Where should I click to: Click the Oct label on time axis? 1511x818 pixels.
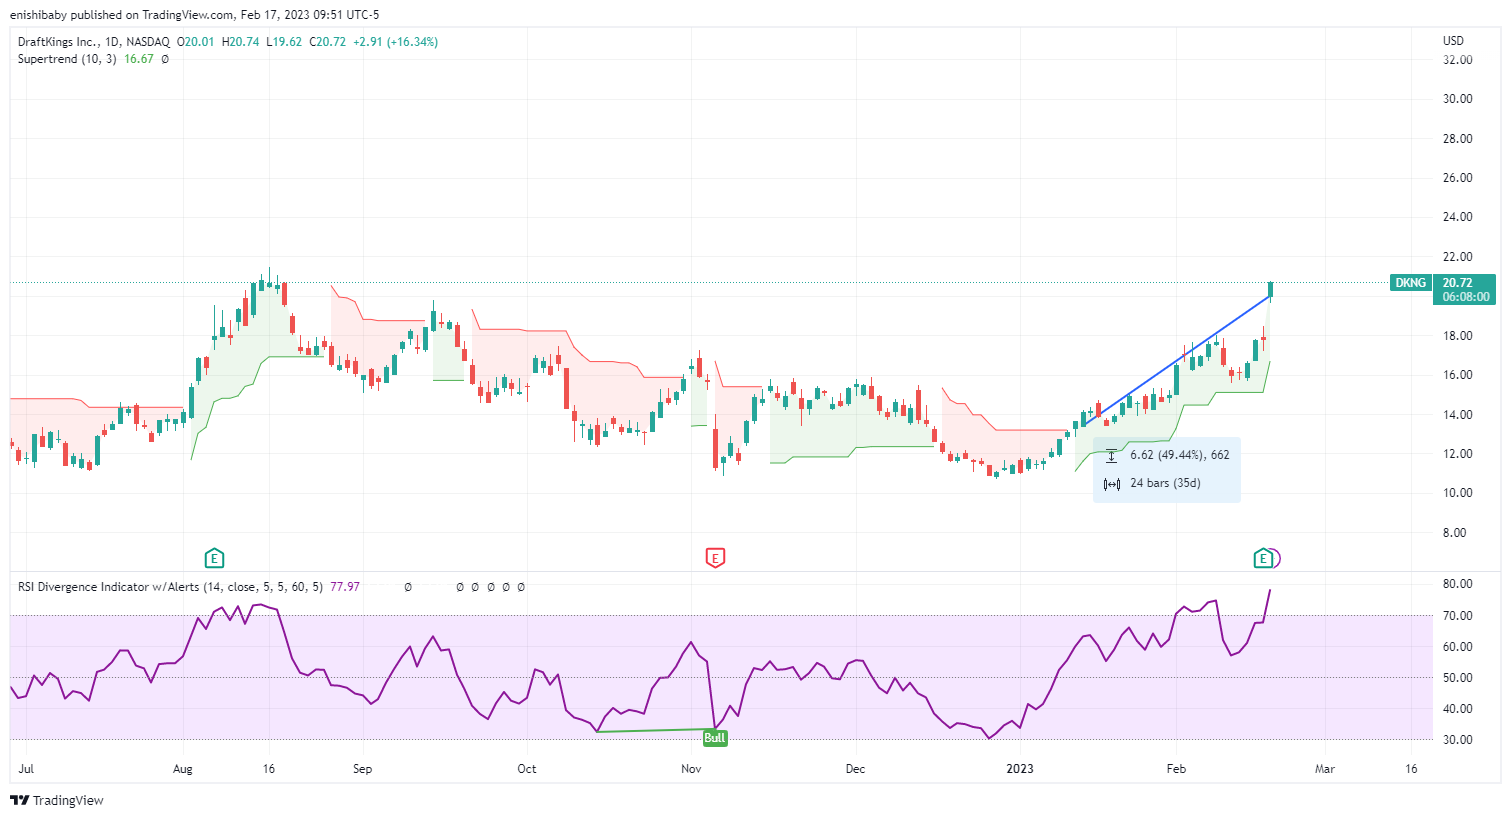pyautogui.click(x=527, y=769)
